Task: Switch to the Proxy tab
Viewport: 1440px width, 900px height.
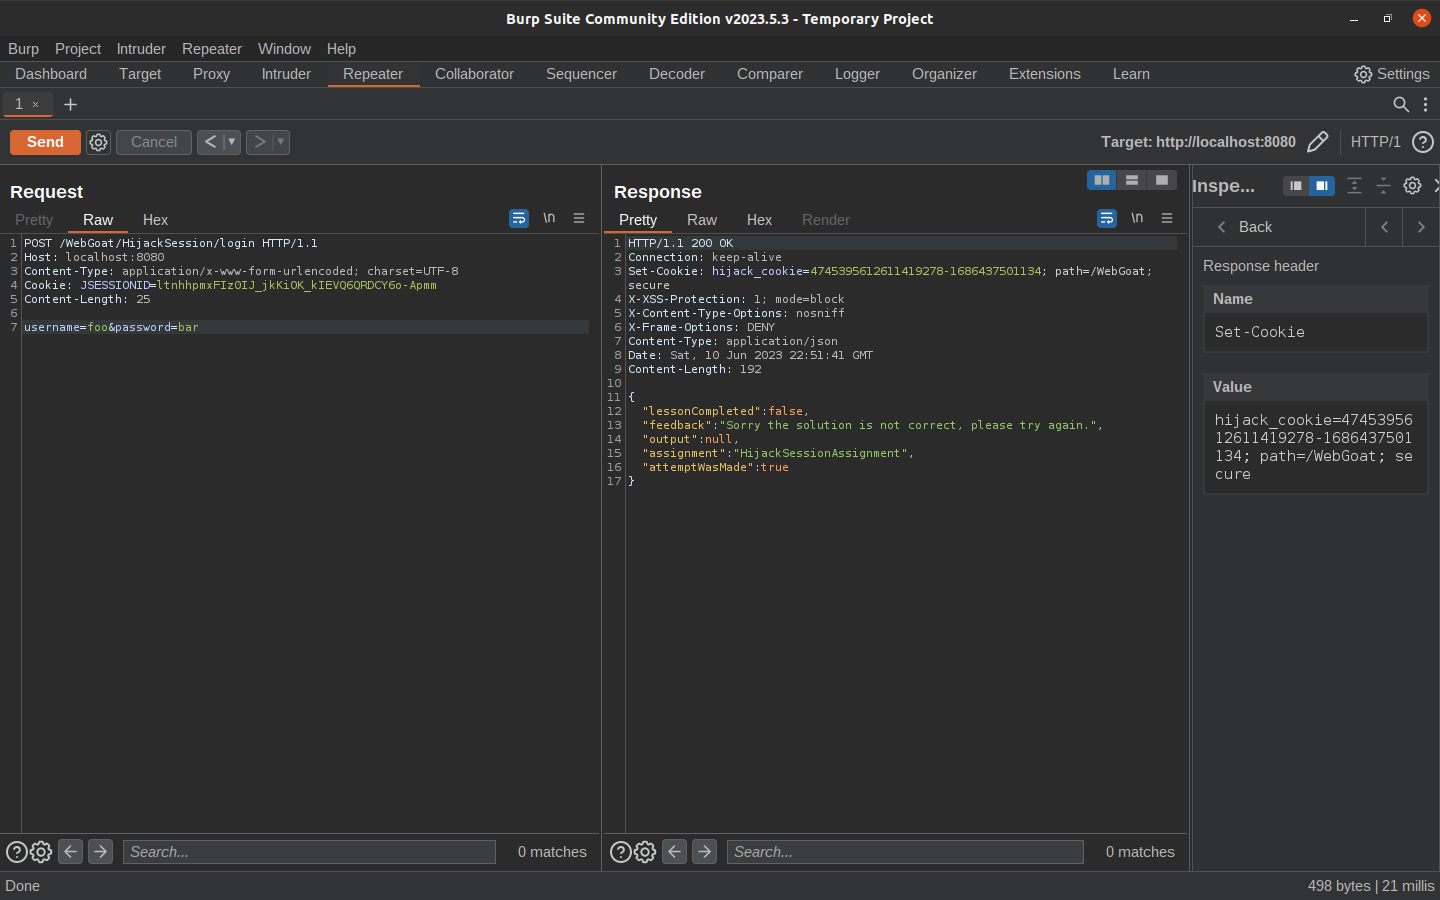Action: (211, 74)
